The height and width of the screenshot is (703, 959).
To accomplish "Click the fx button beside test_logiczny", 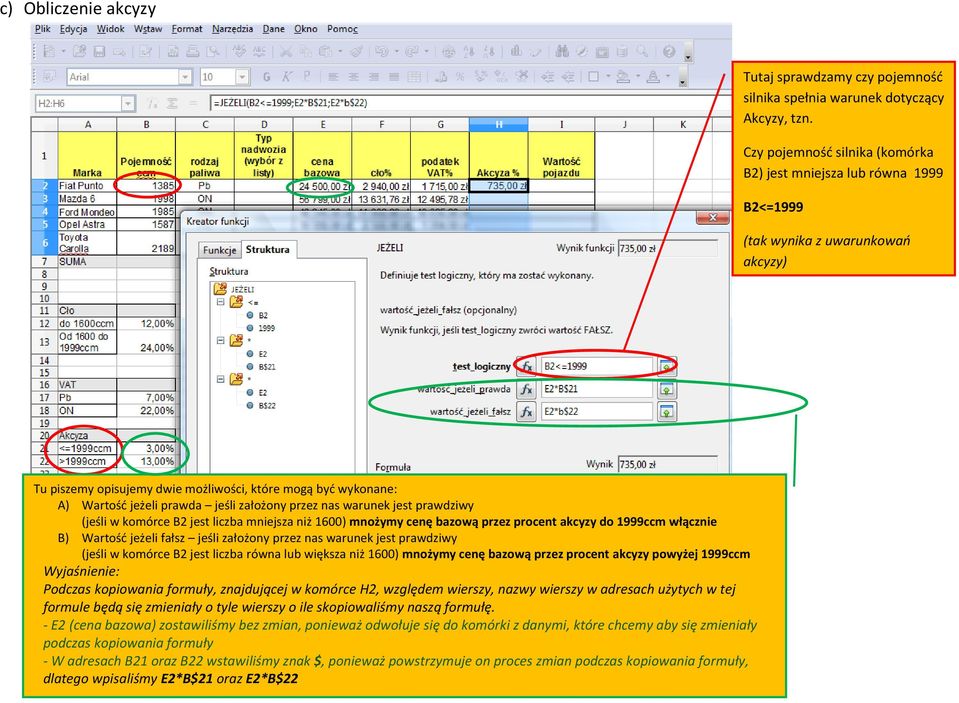I will click(x=526, y=366).
